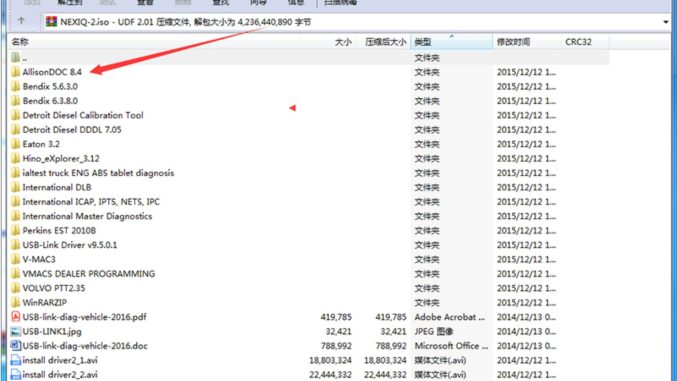Click the packed size 22,444,332 in 压缩后大小 column
This screenshot has width=678, height=381.
[x=385, y=375]
